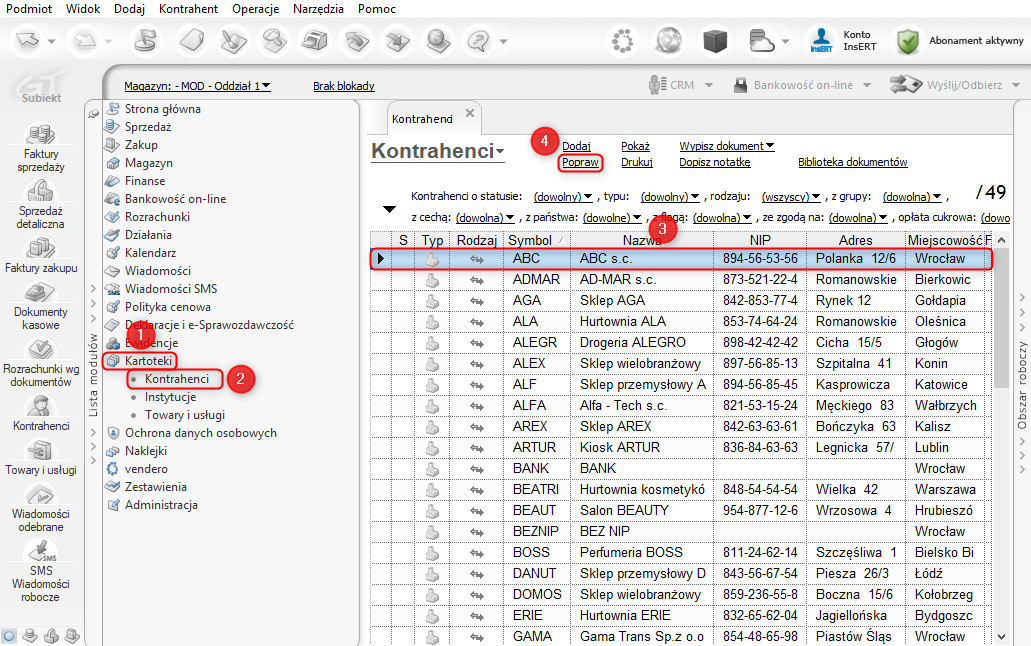The image size is (1031, 646).
Task: Open rodzaju (wszyscy) filter dropdown
Action: tap(791, 197)
